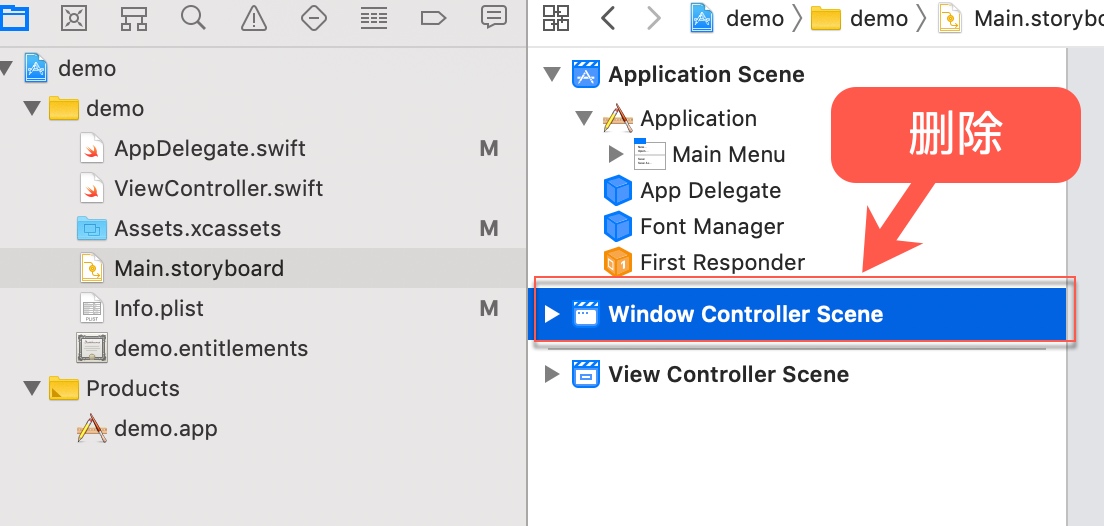
Task: Click the Info.plist file icon
Action: click(x=92, y=308)
